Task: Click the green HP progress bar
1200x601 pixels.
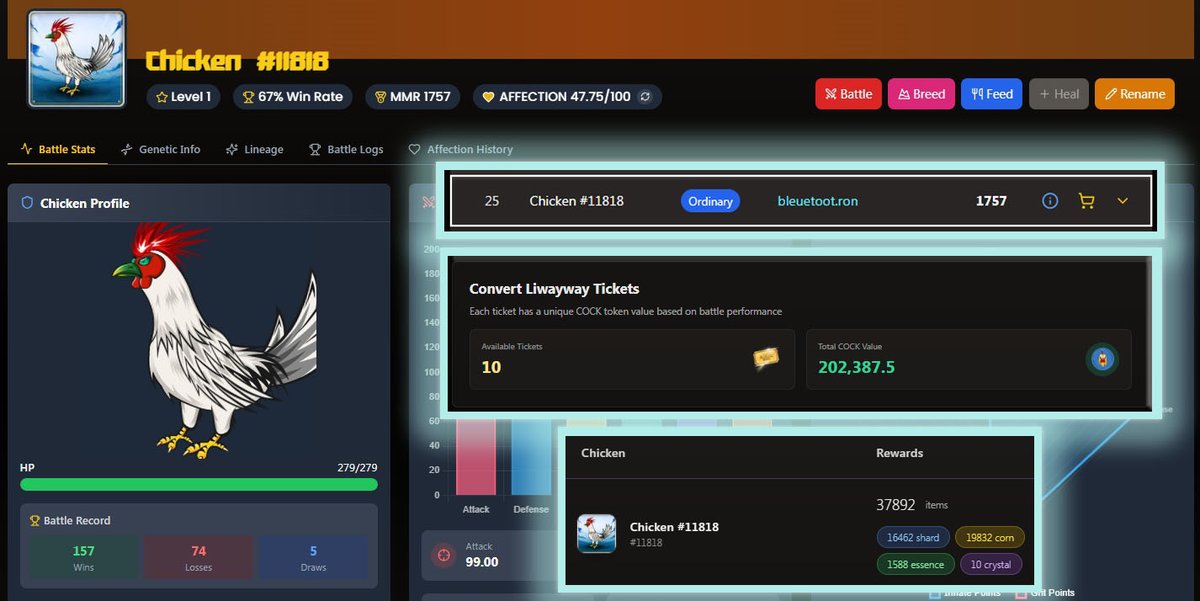Action: [x=199, y=484]
